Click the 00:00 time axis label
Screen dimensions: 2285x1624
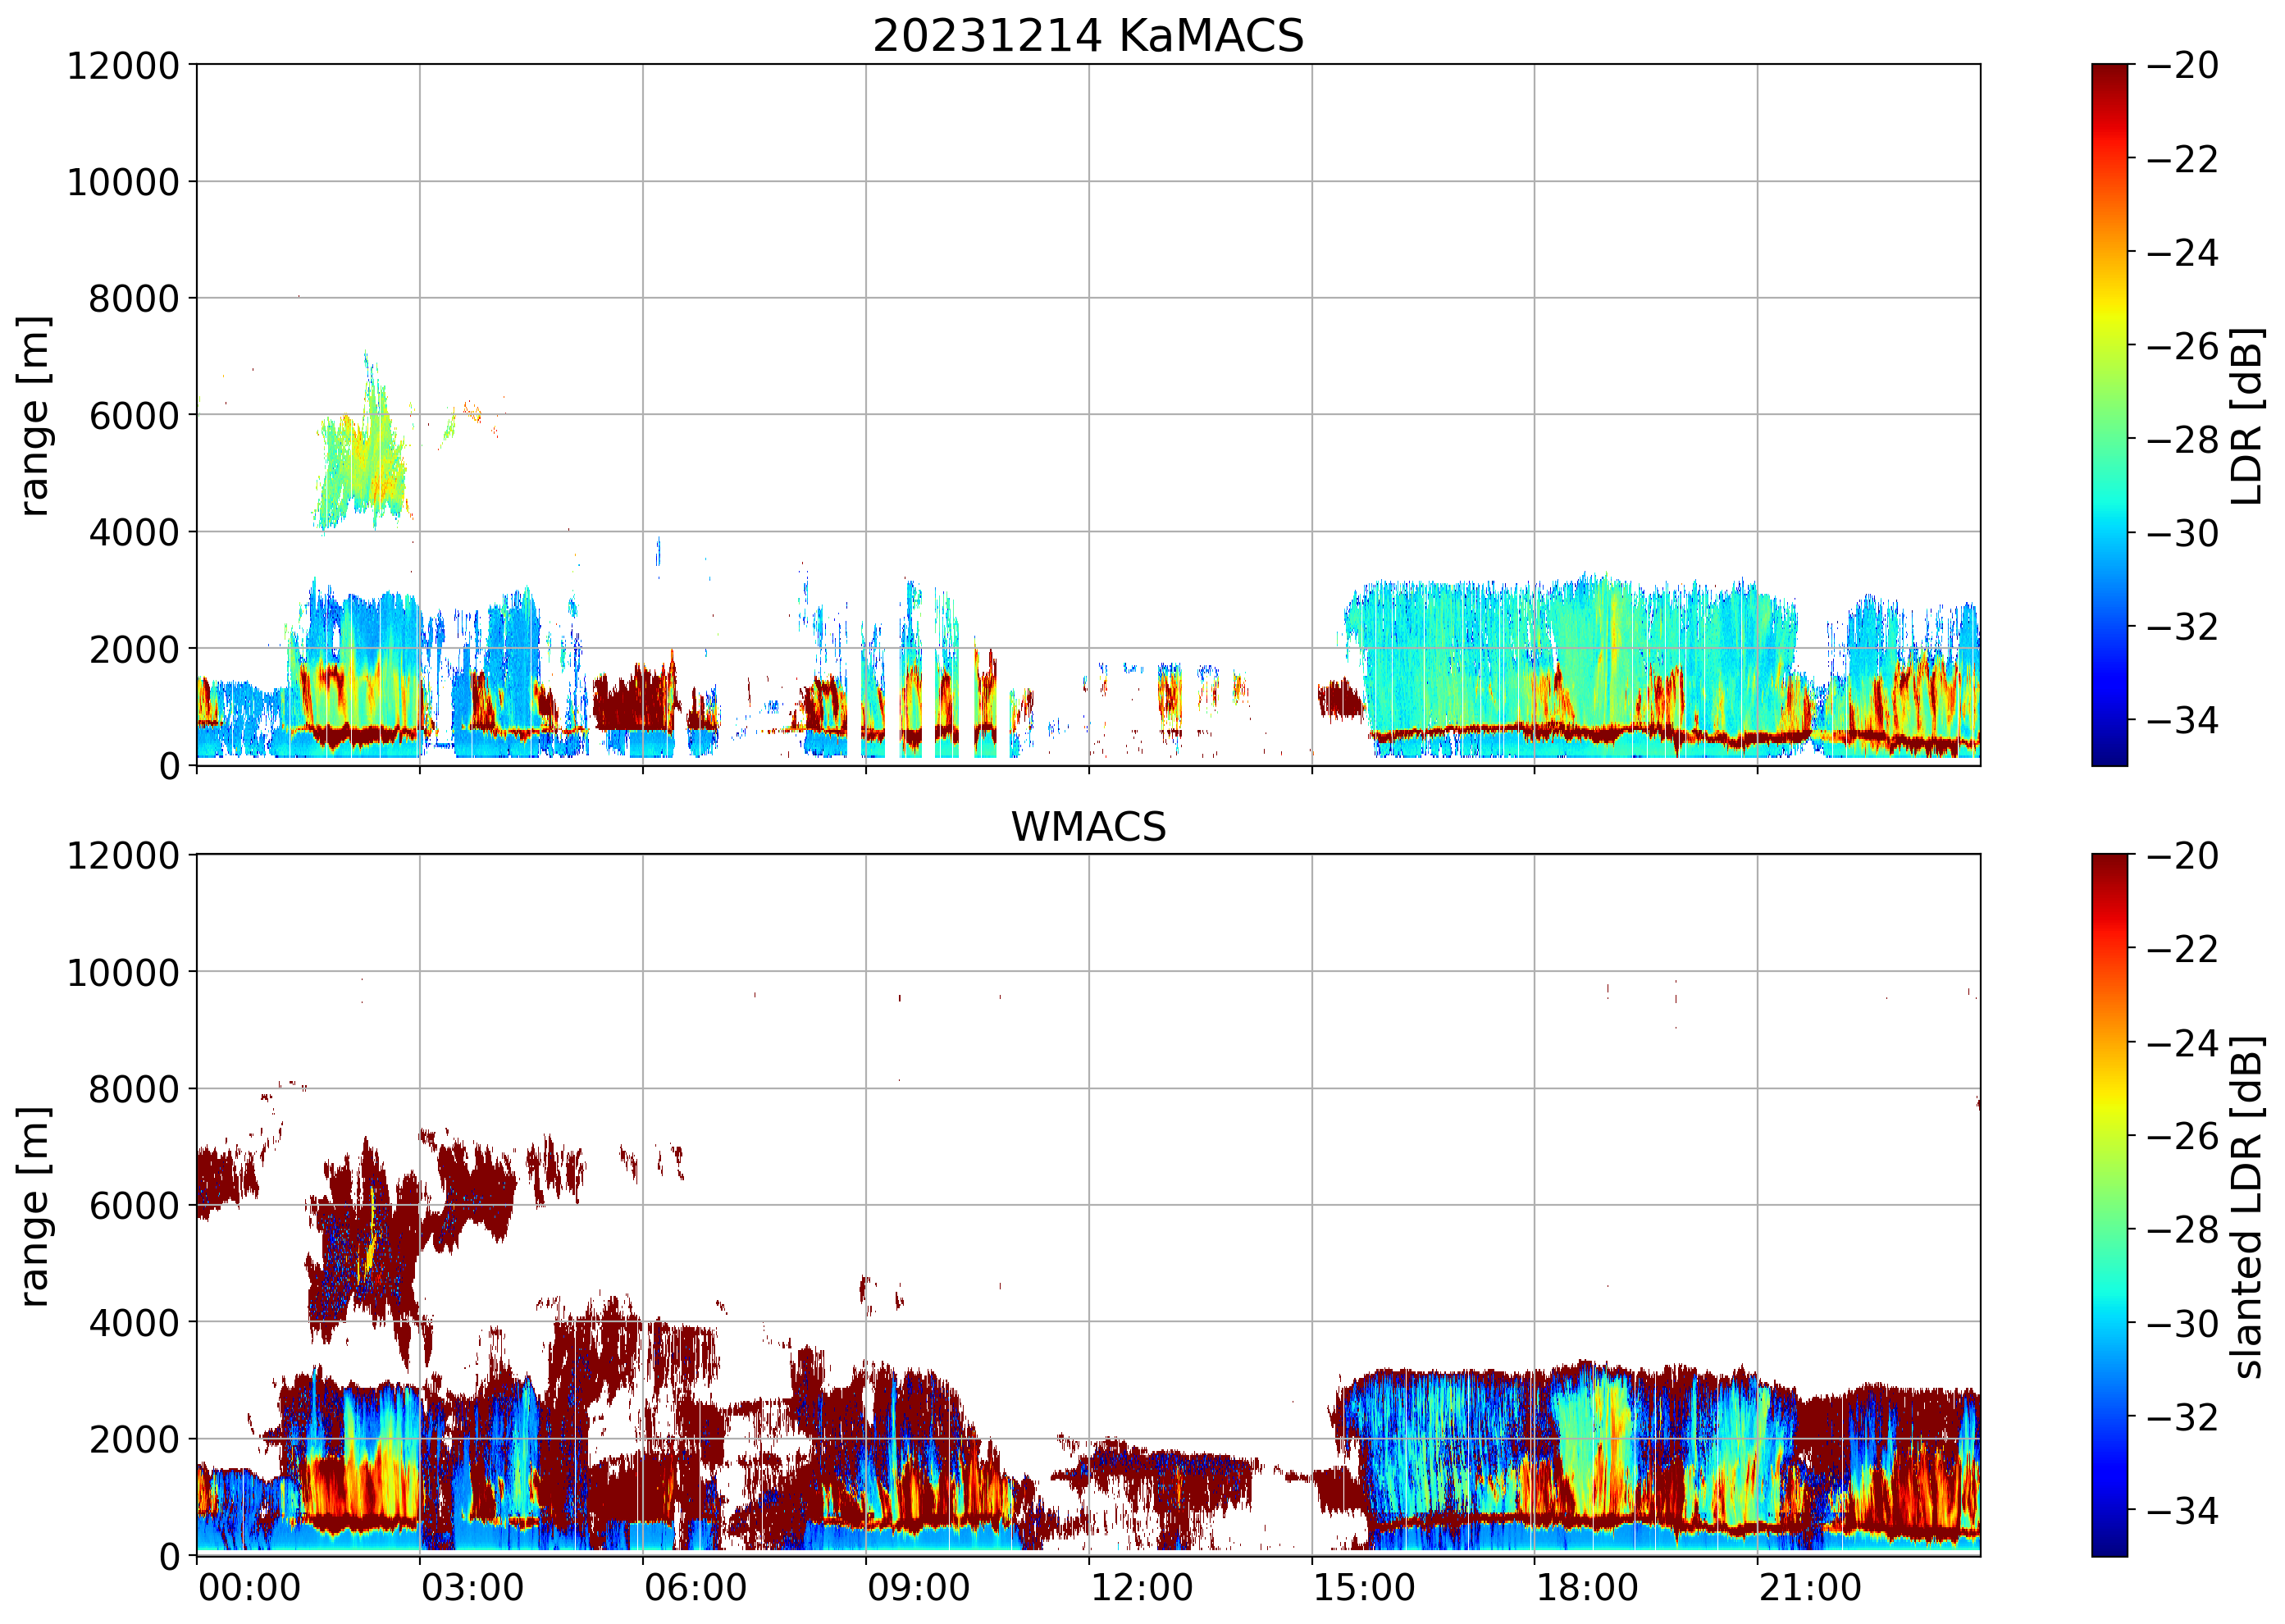tap(249, 1587)
